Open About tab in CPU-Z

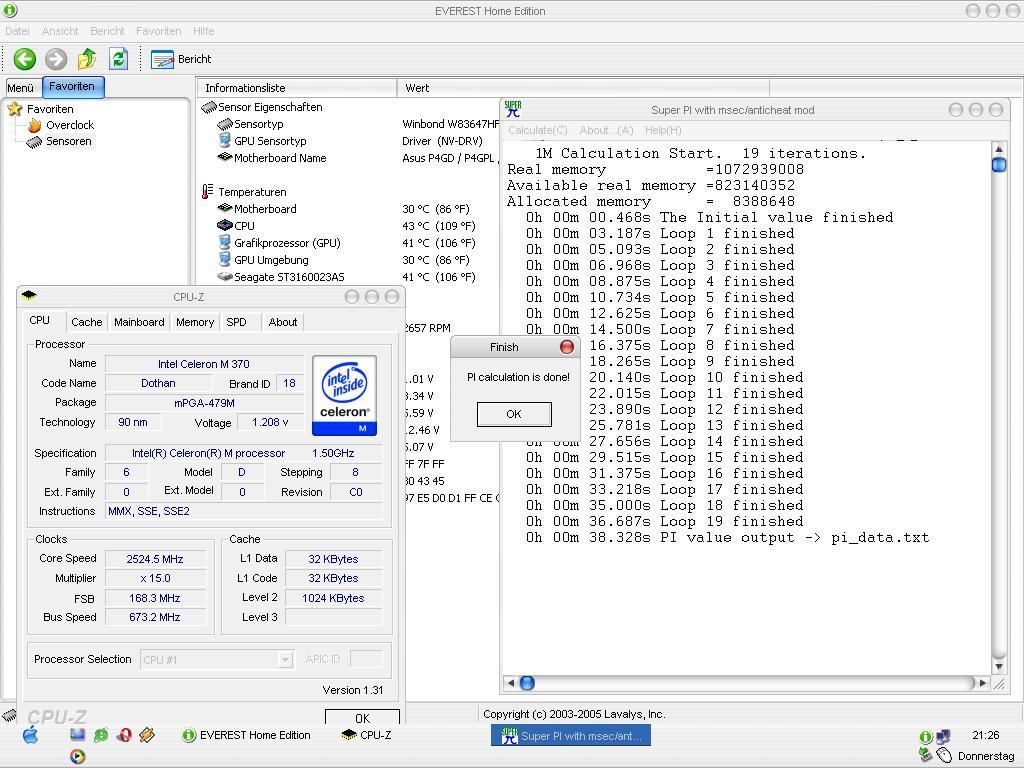283,322
